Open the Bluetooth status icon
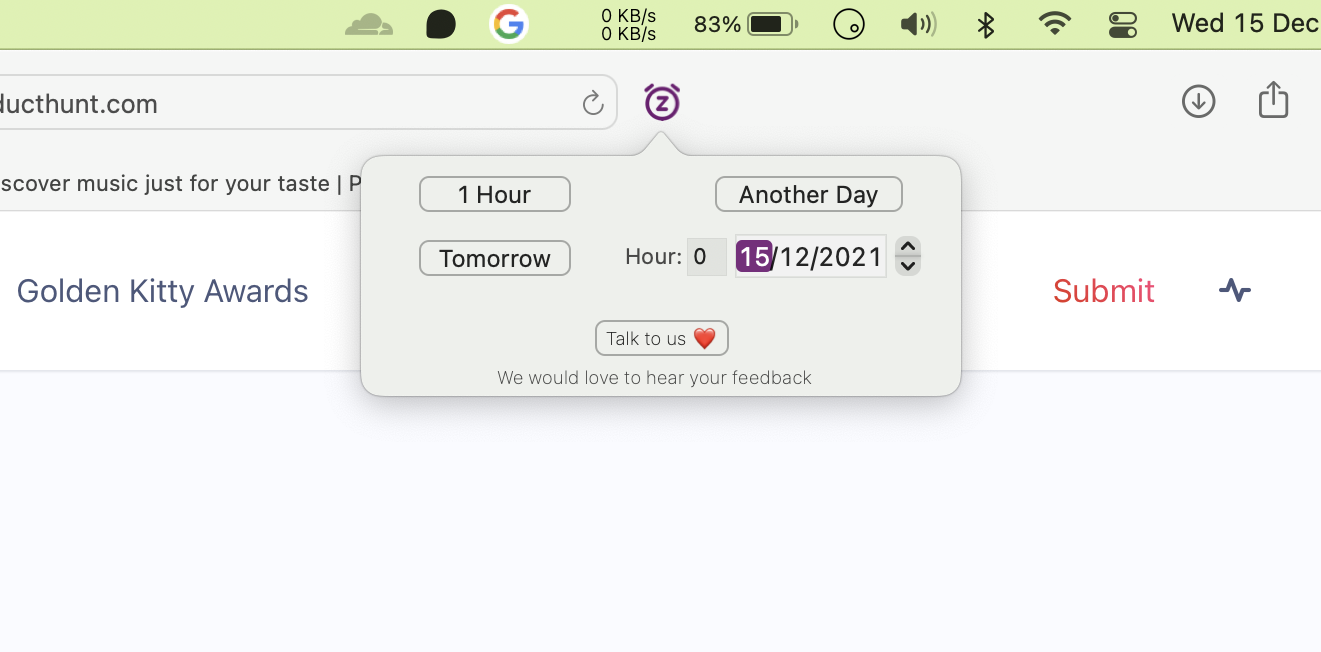 984,24
